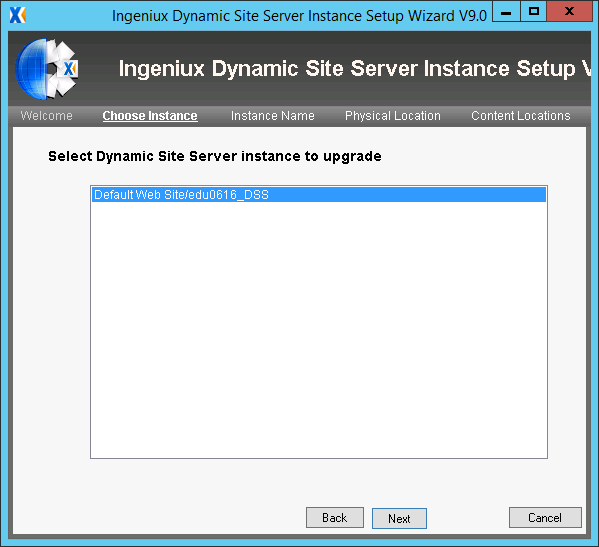Select Default Web Site/edu0616_DSS instance
This screenshot has height=547, width=599.
tap(319, 195)
